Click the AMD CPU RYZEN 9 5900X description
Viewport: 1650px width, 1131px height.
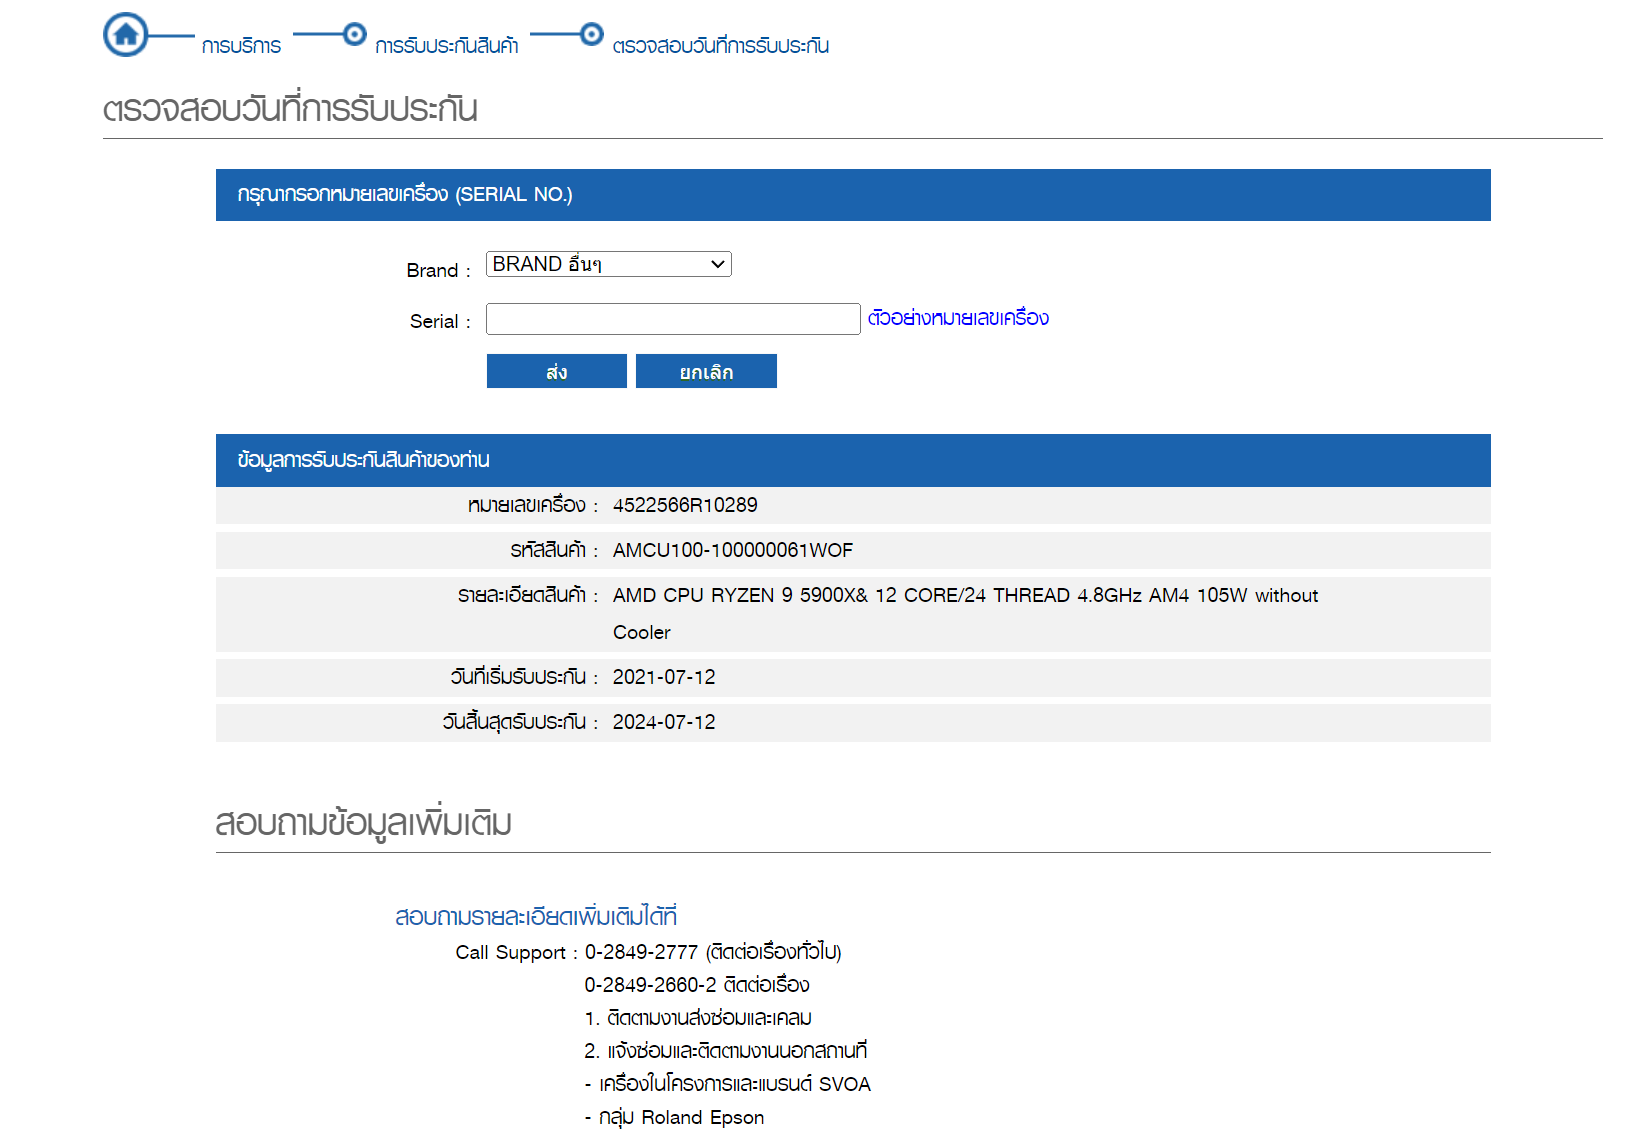click(965, 613)
